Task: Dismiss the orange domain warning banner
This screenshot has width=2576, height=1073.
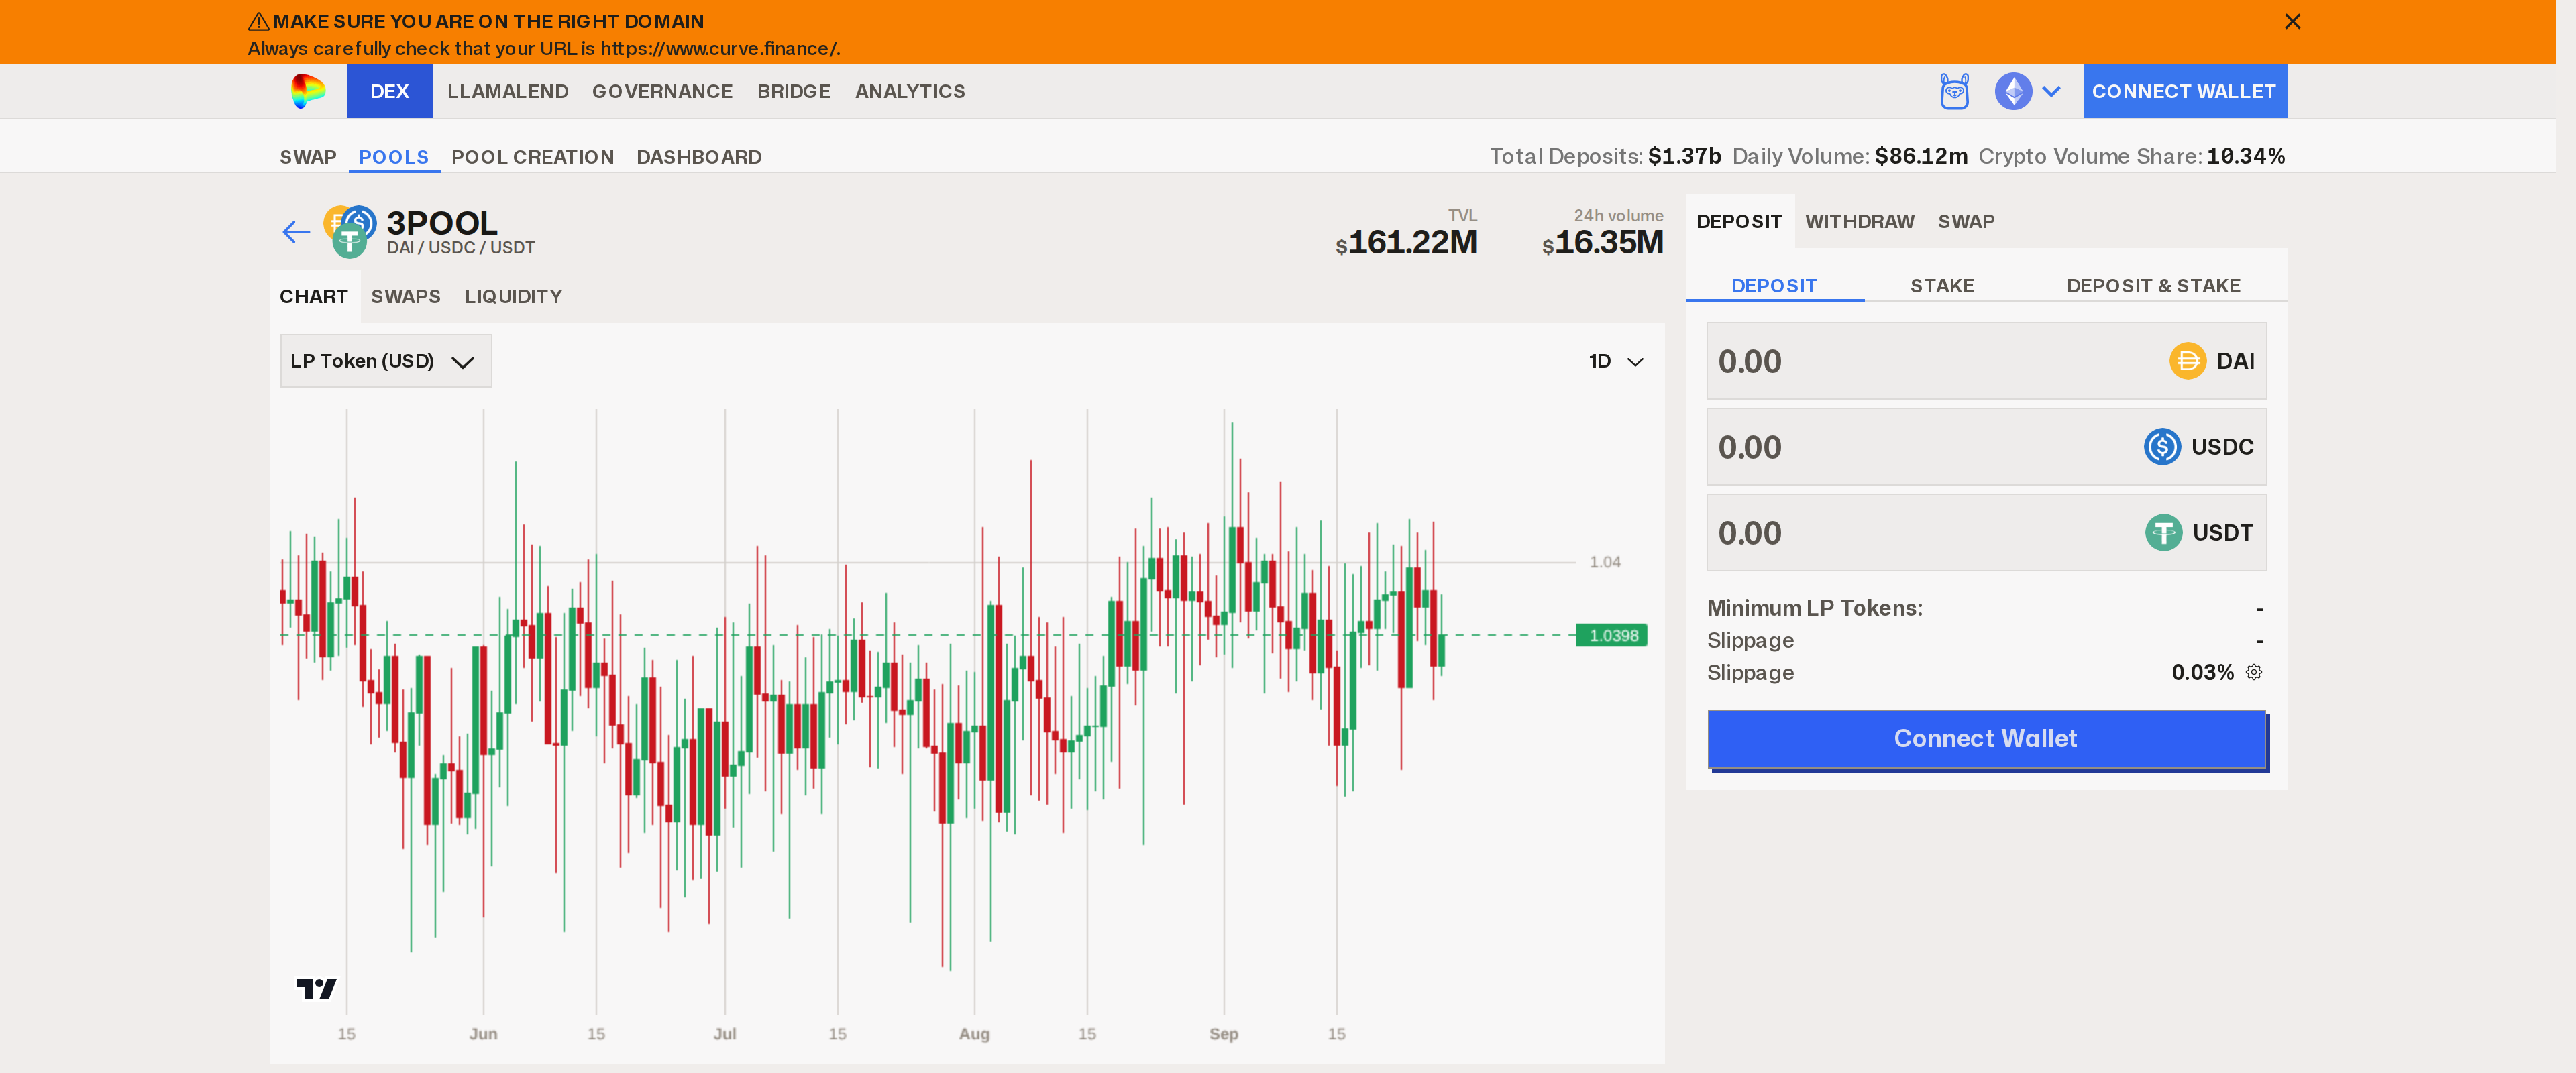Action: click(x=2293, y=22)
